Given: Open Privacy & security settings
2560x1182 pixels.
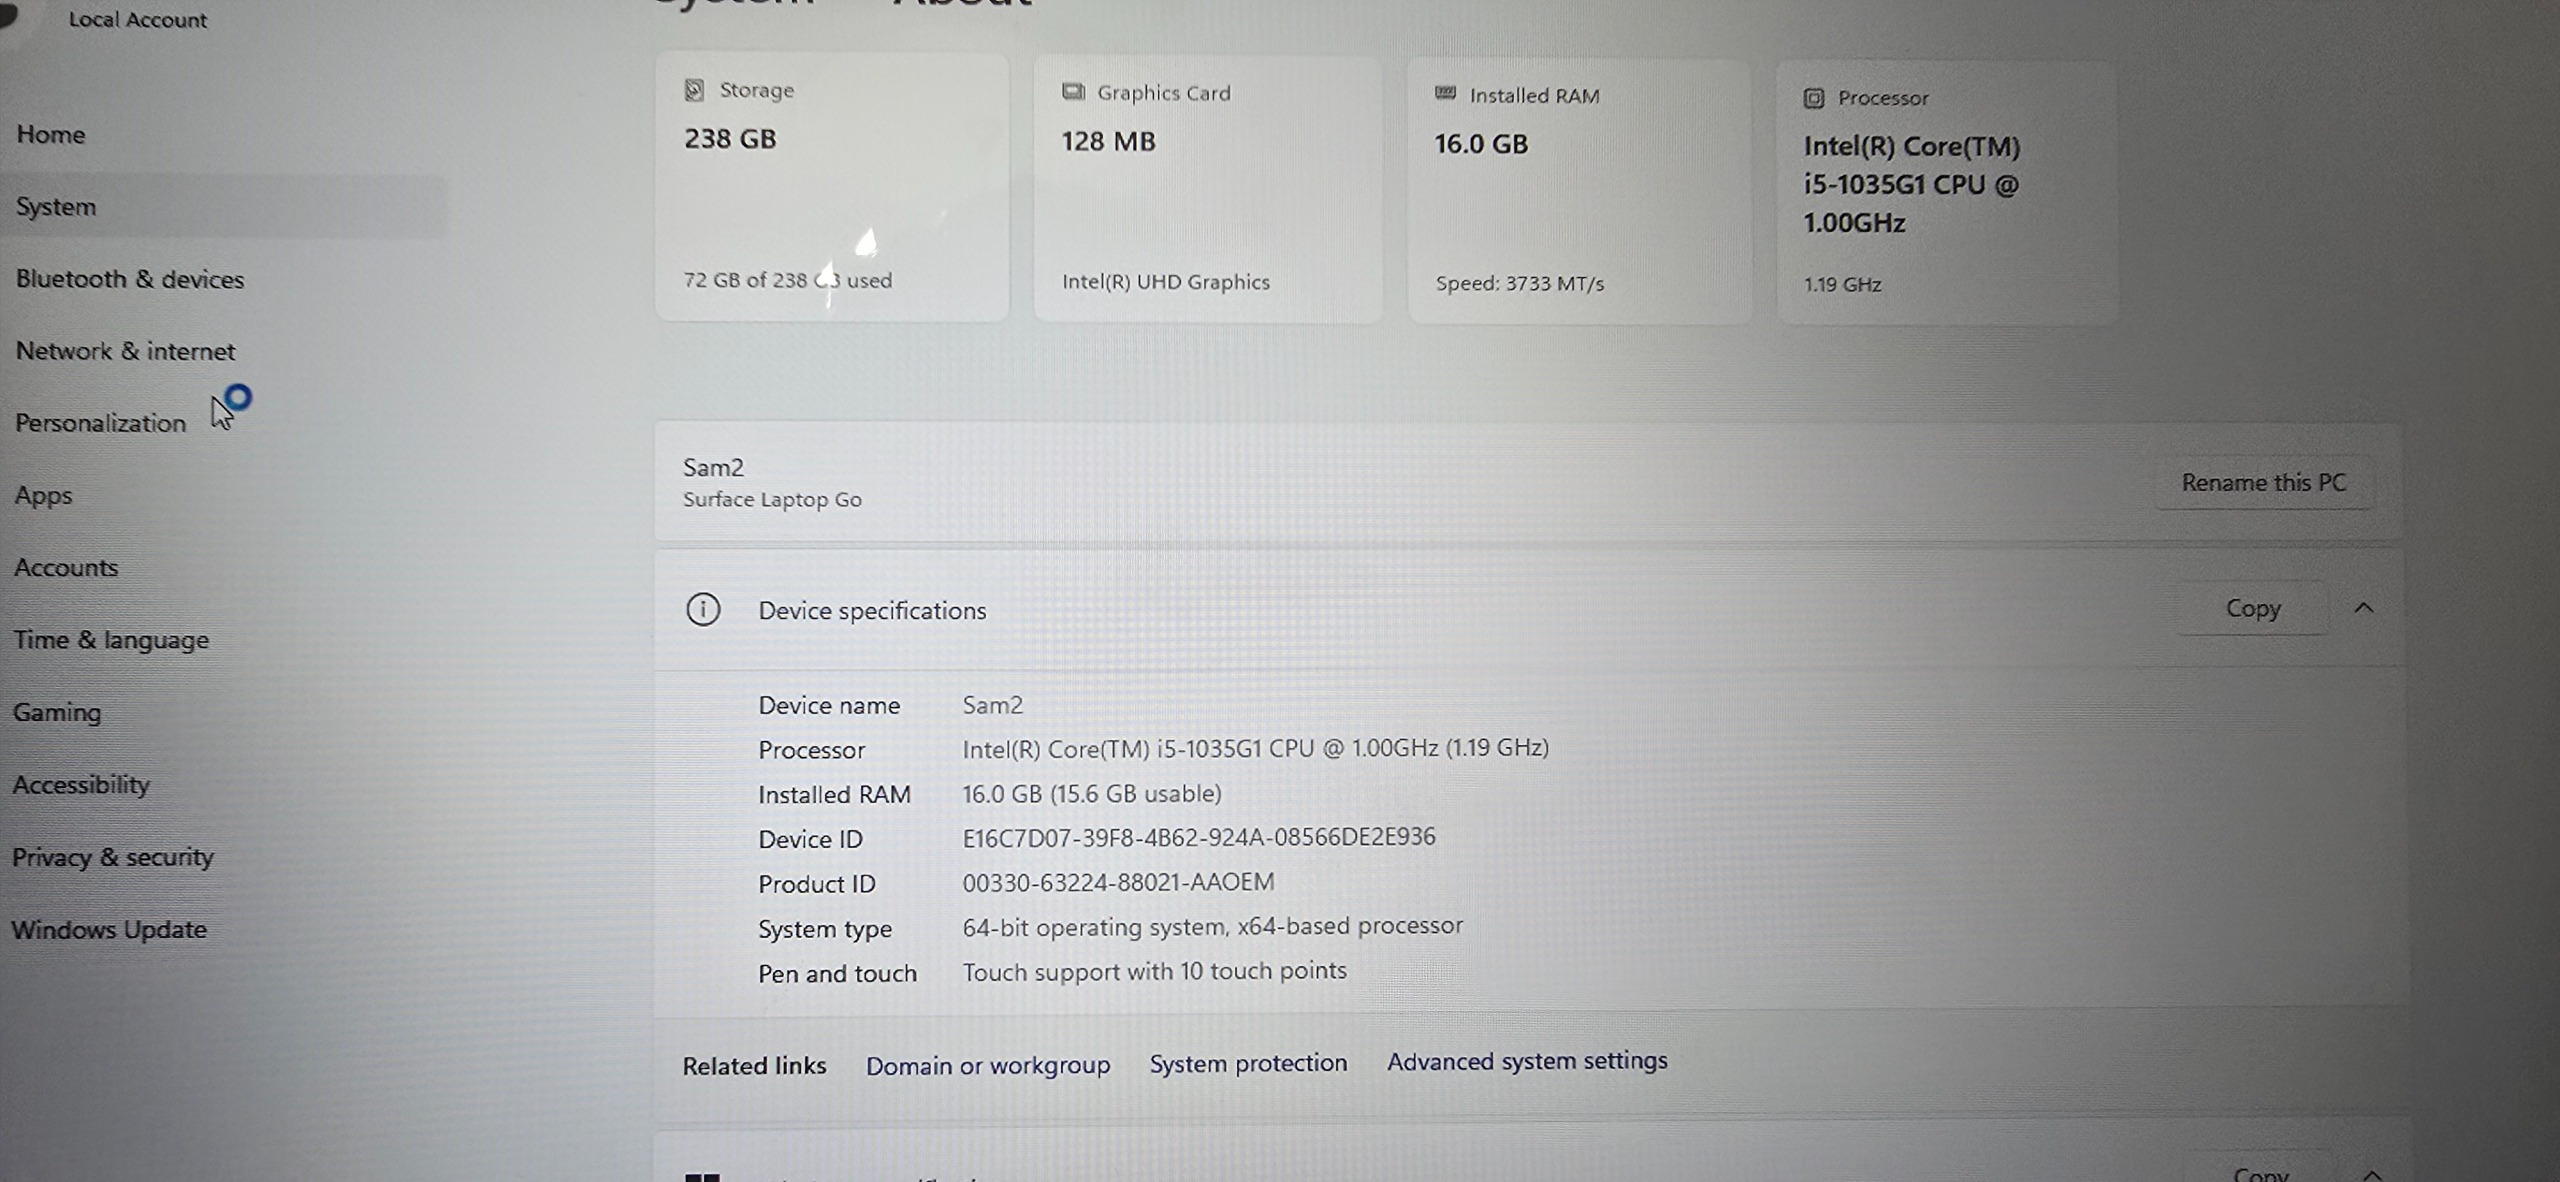Looking at the screenshot, I should 112,857.
